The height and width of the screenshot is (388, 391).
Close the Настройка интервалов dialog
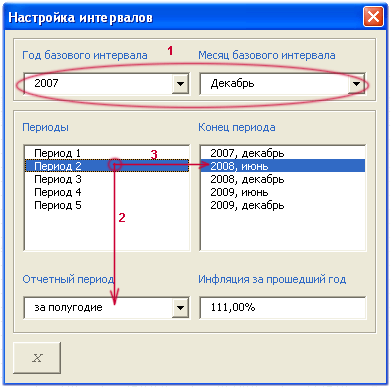coord(373,17)
